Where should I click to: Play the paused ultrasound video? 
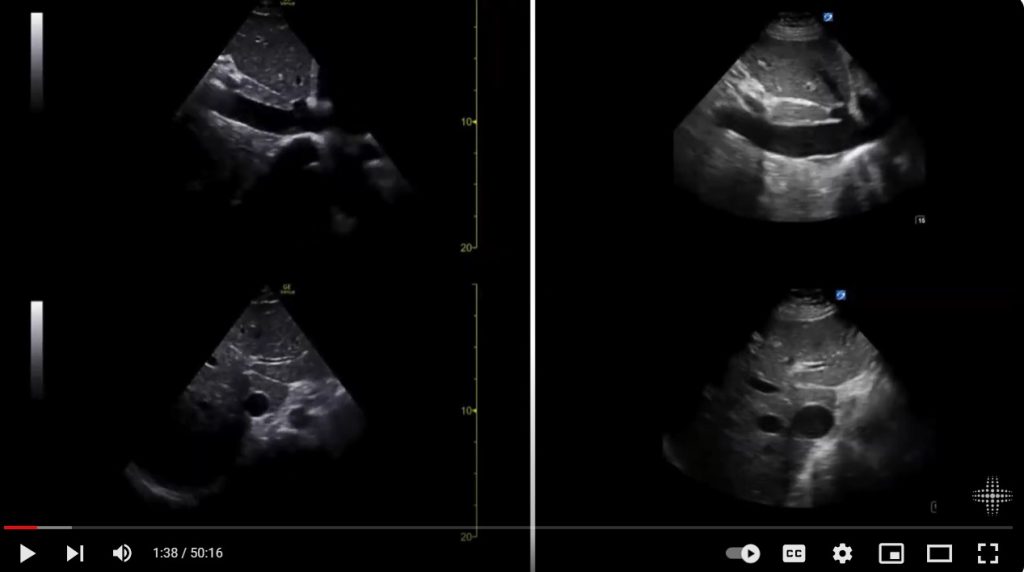coord(27,553)
